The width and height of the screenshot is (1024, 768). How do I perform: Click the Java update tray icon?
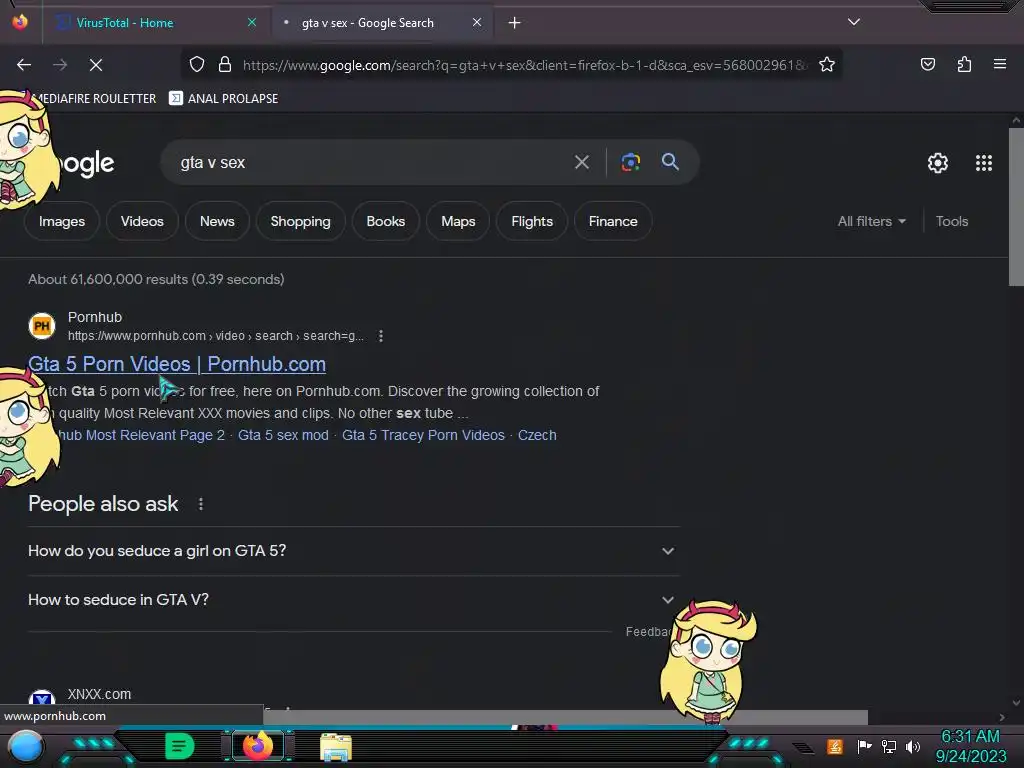(835, 746)
